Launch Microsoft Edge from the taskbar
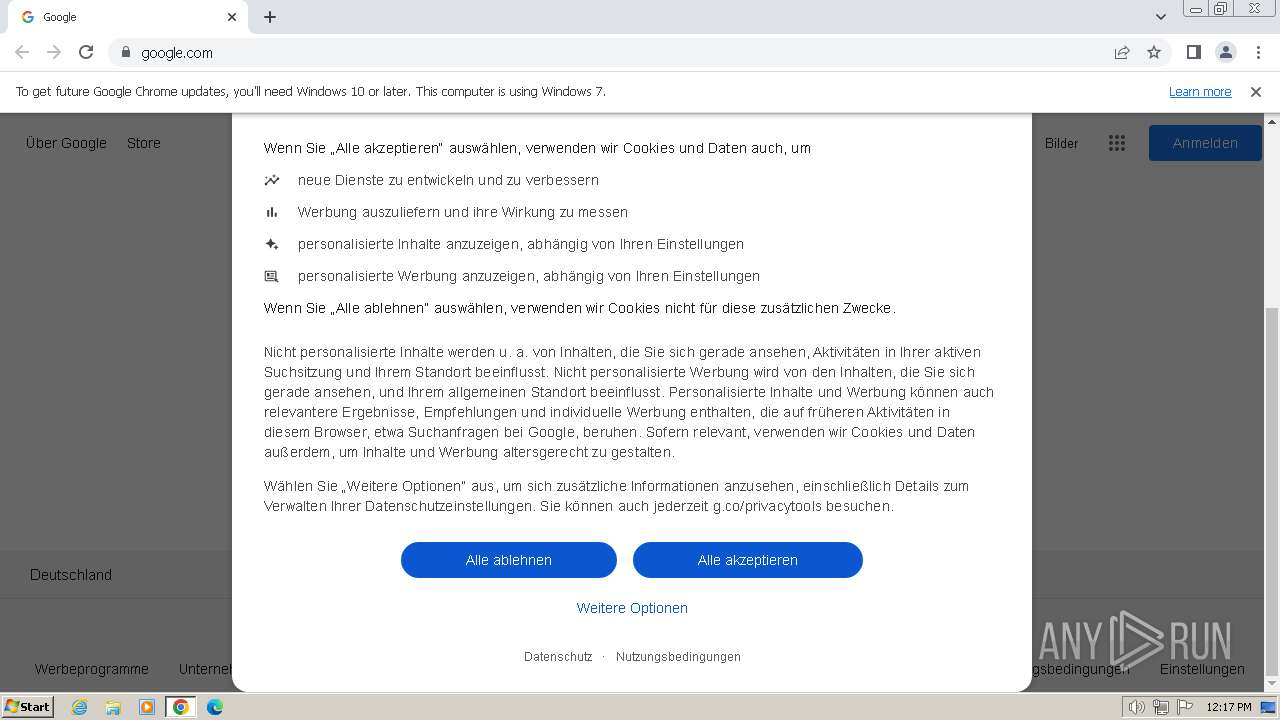This screenshot has height=720, width=1280. (x=215, y=707)
